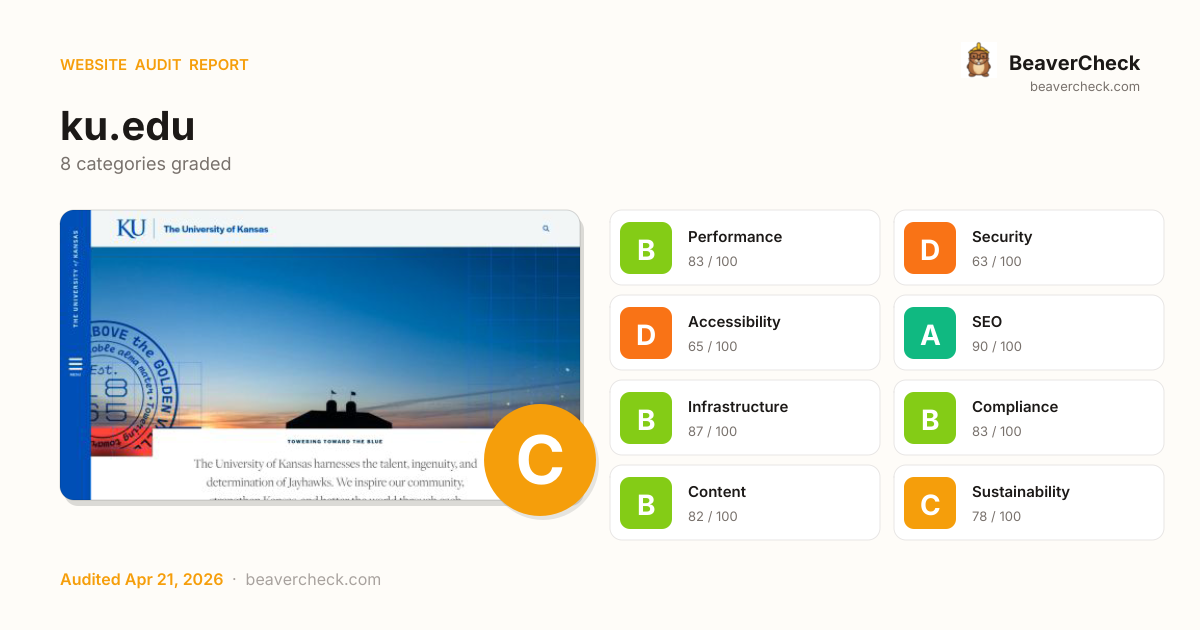Click the beavercheck.com link in the footer
Viewport: 1200px width, 630px height.
[313, 580]
